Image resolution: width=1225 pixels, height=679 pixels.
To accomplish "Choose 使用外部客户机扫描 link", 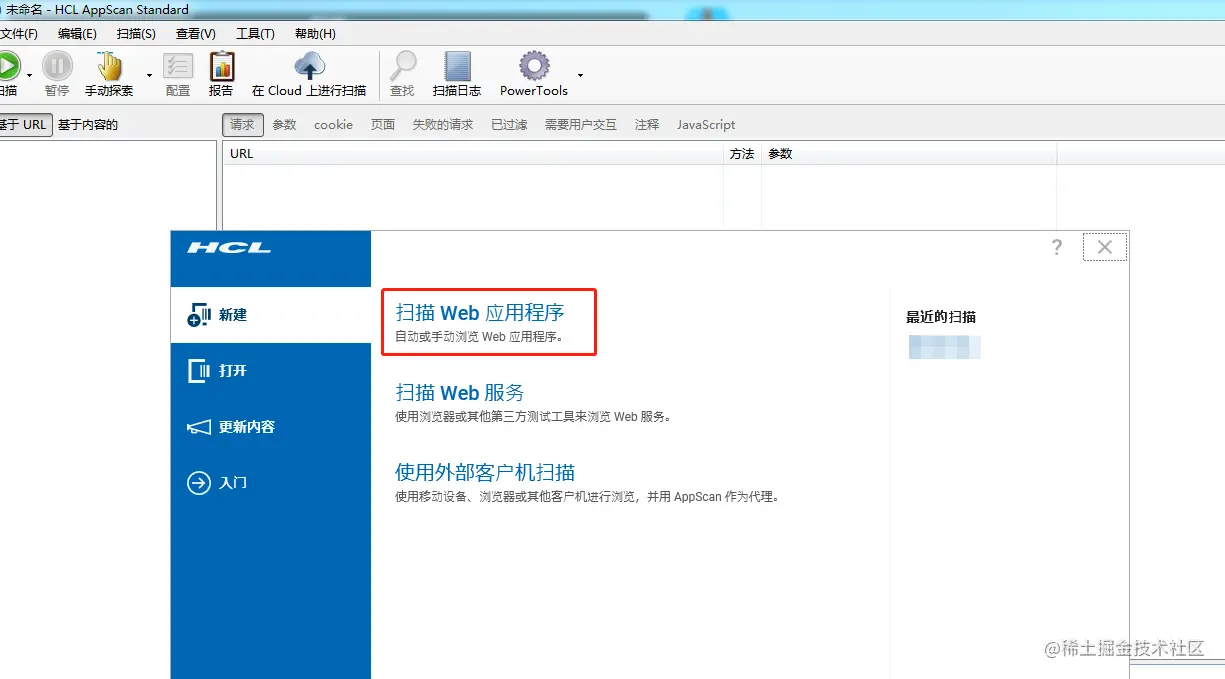I will click(485, 472).
